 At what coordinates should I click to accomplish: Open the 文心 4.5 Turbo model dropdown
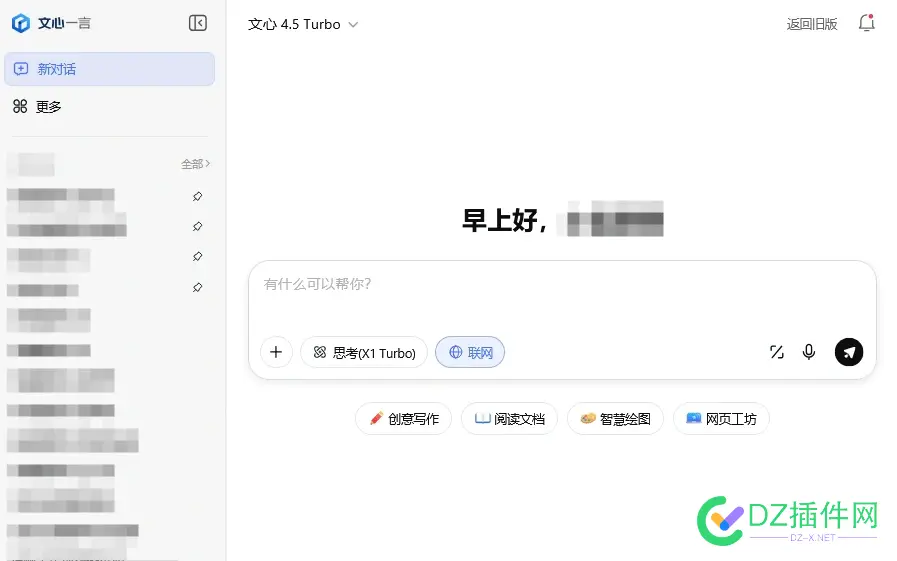pyautogui.click(x=303, y=24)
